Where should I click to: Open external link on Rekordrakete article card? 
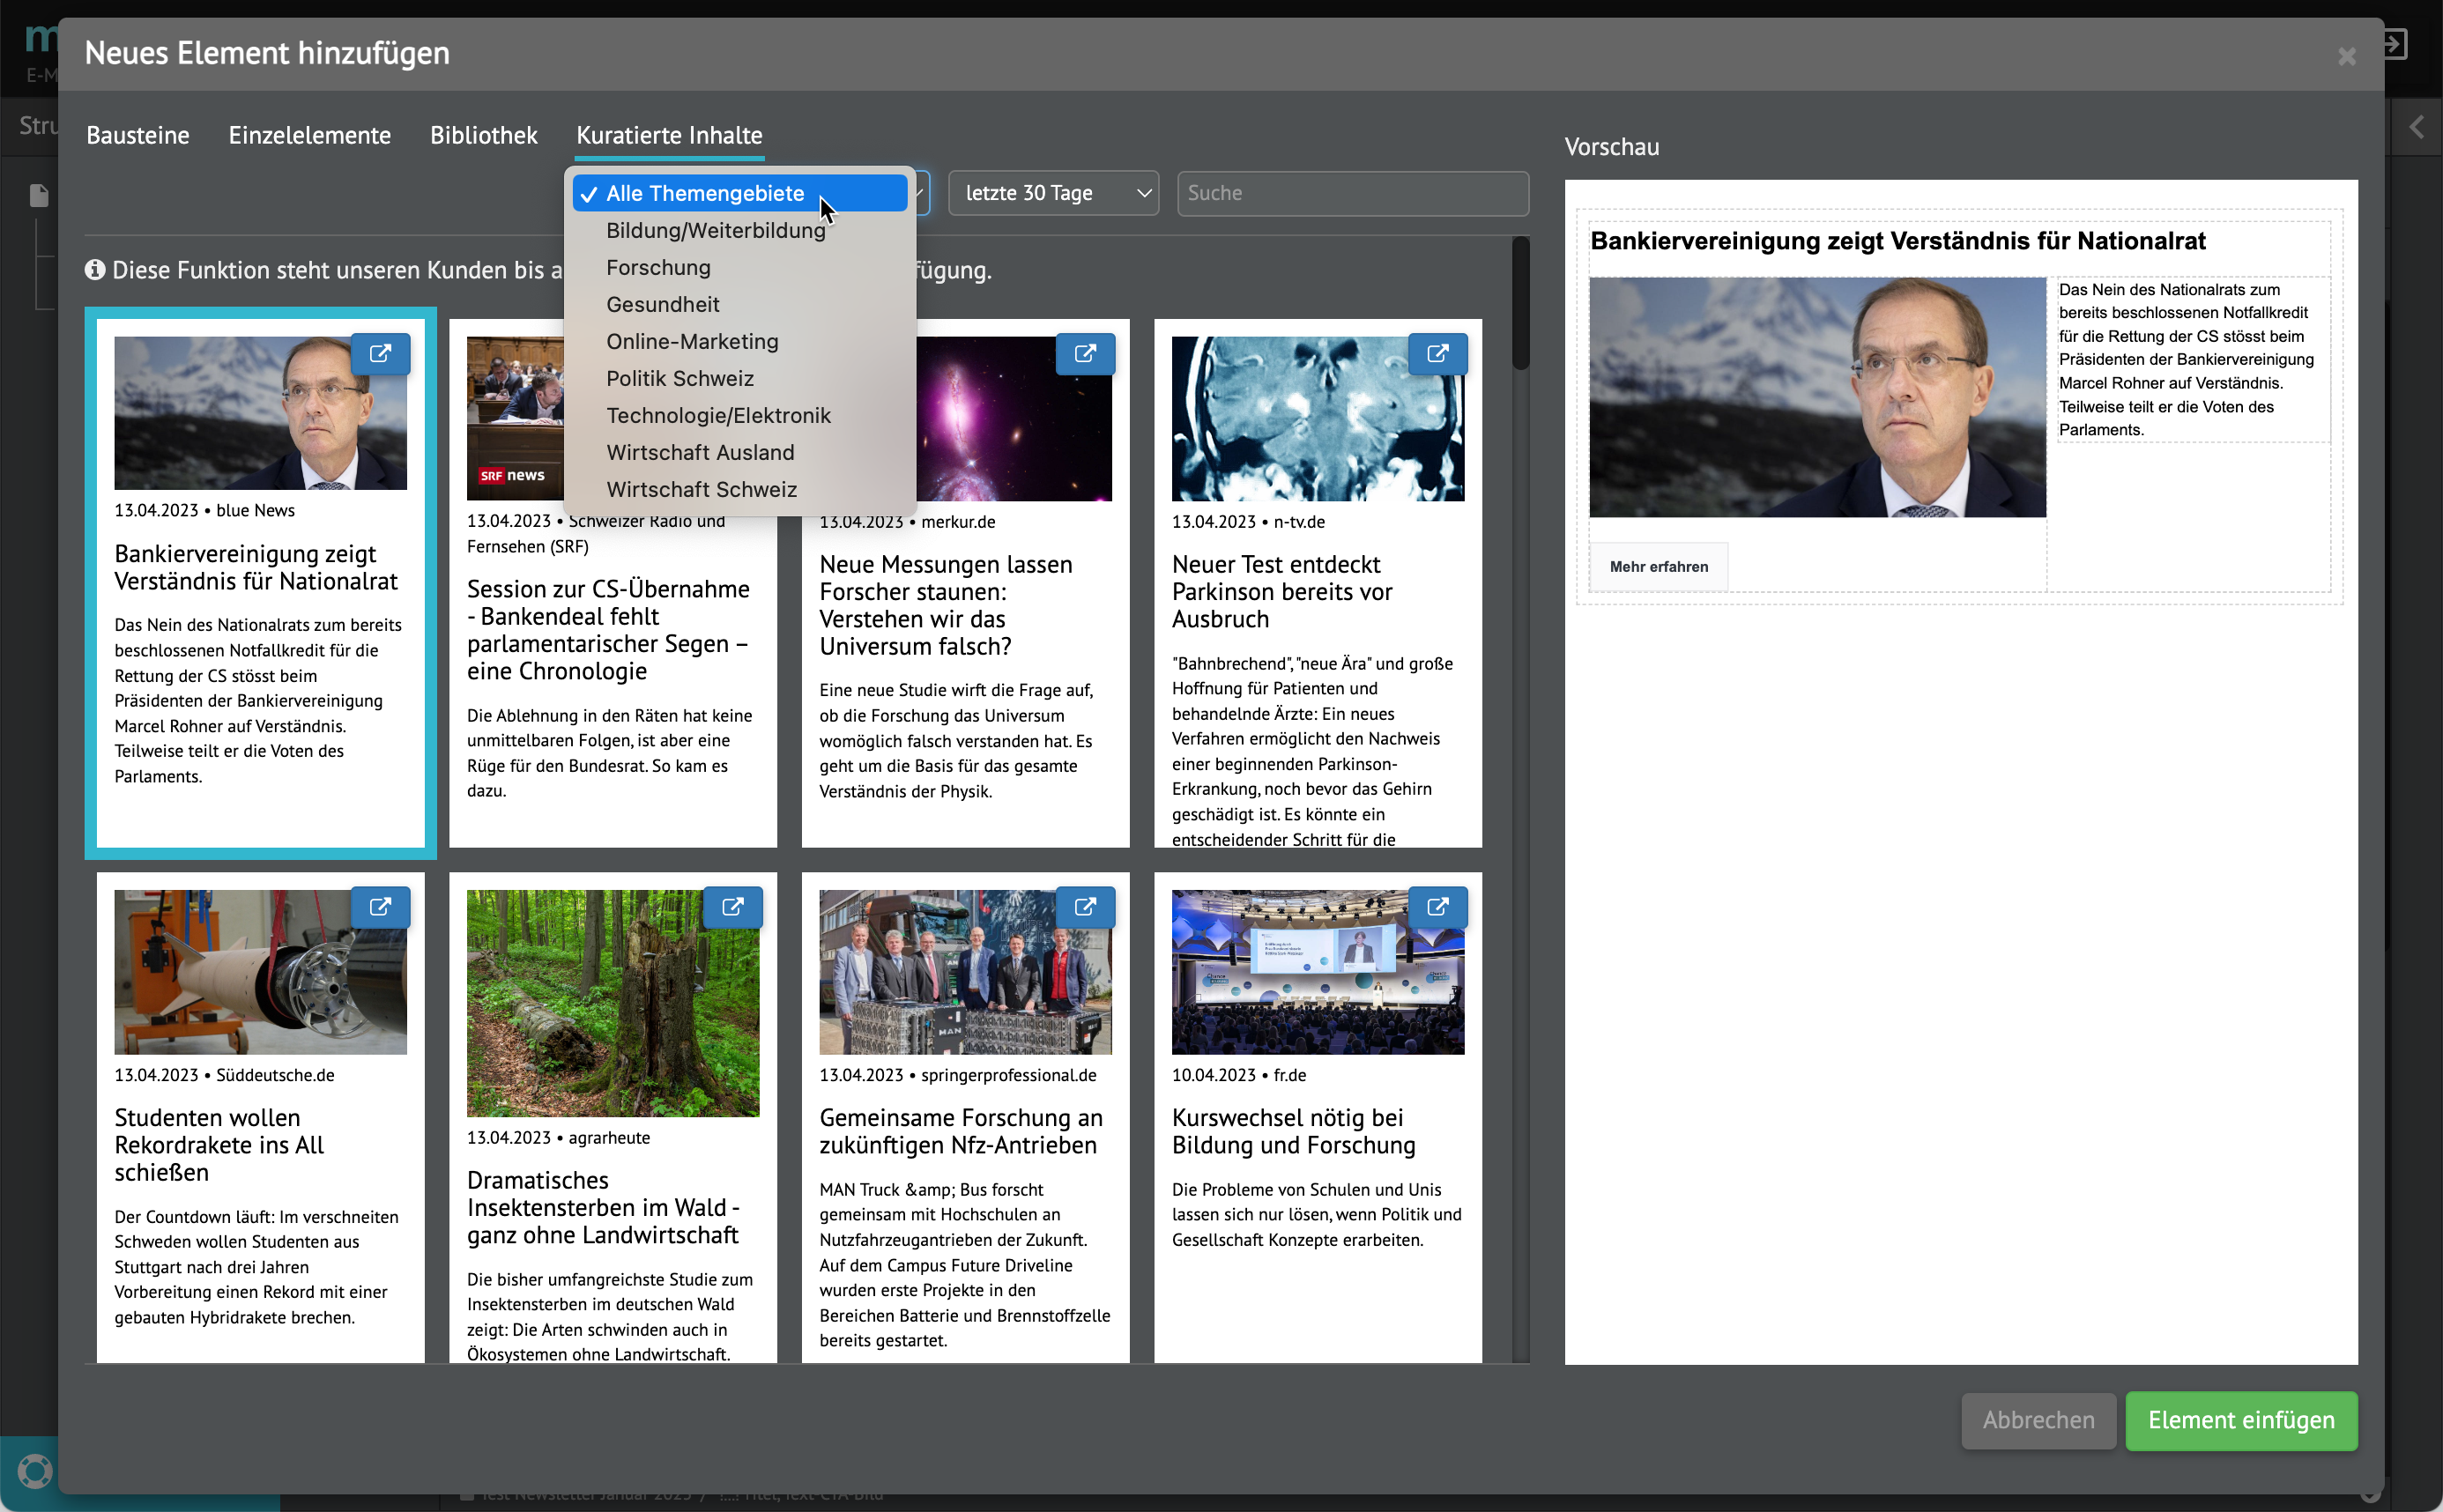(x=380, y=907)
